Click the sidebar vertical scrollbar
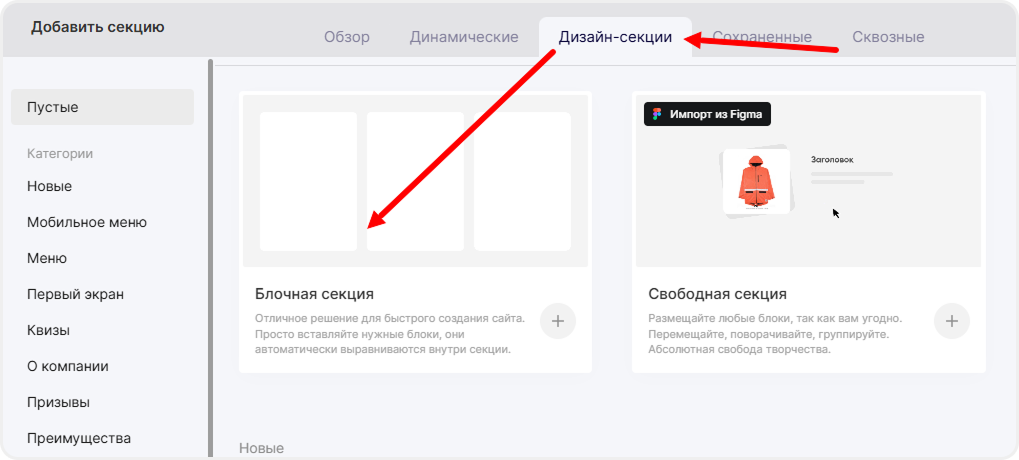Screen dimensions: 1019x460 [210, 250]
